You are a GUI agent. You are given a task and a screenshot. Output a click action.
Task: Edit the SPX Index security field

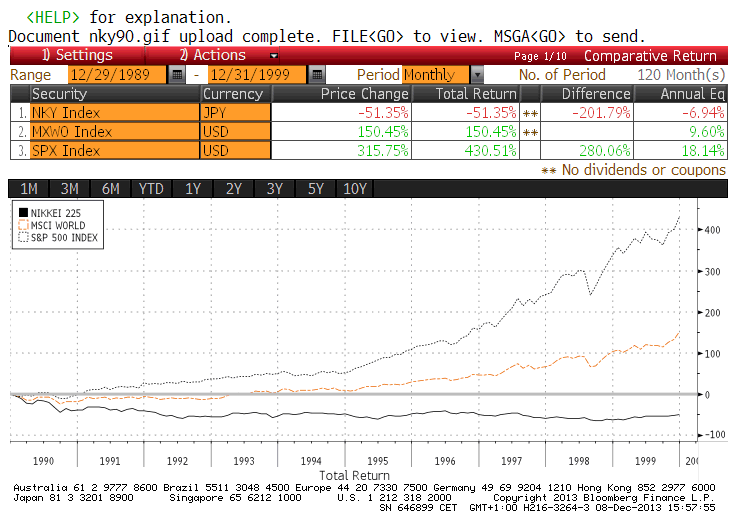[x=115, y=151]
